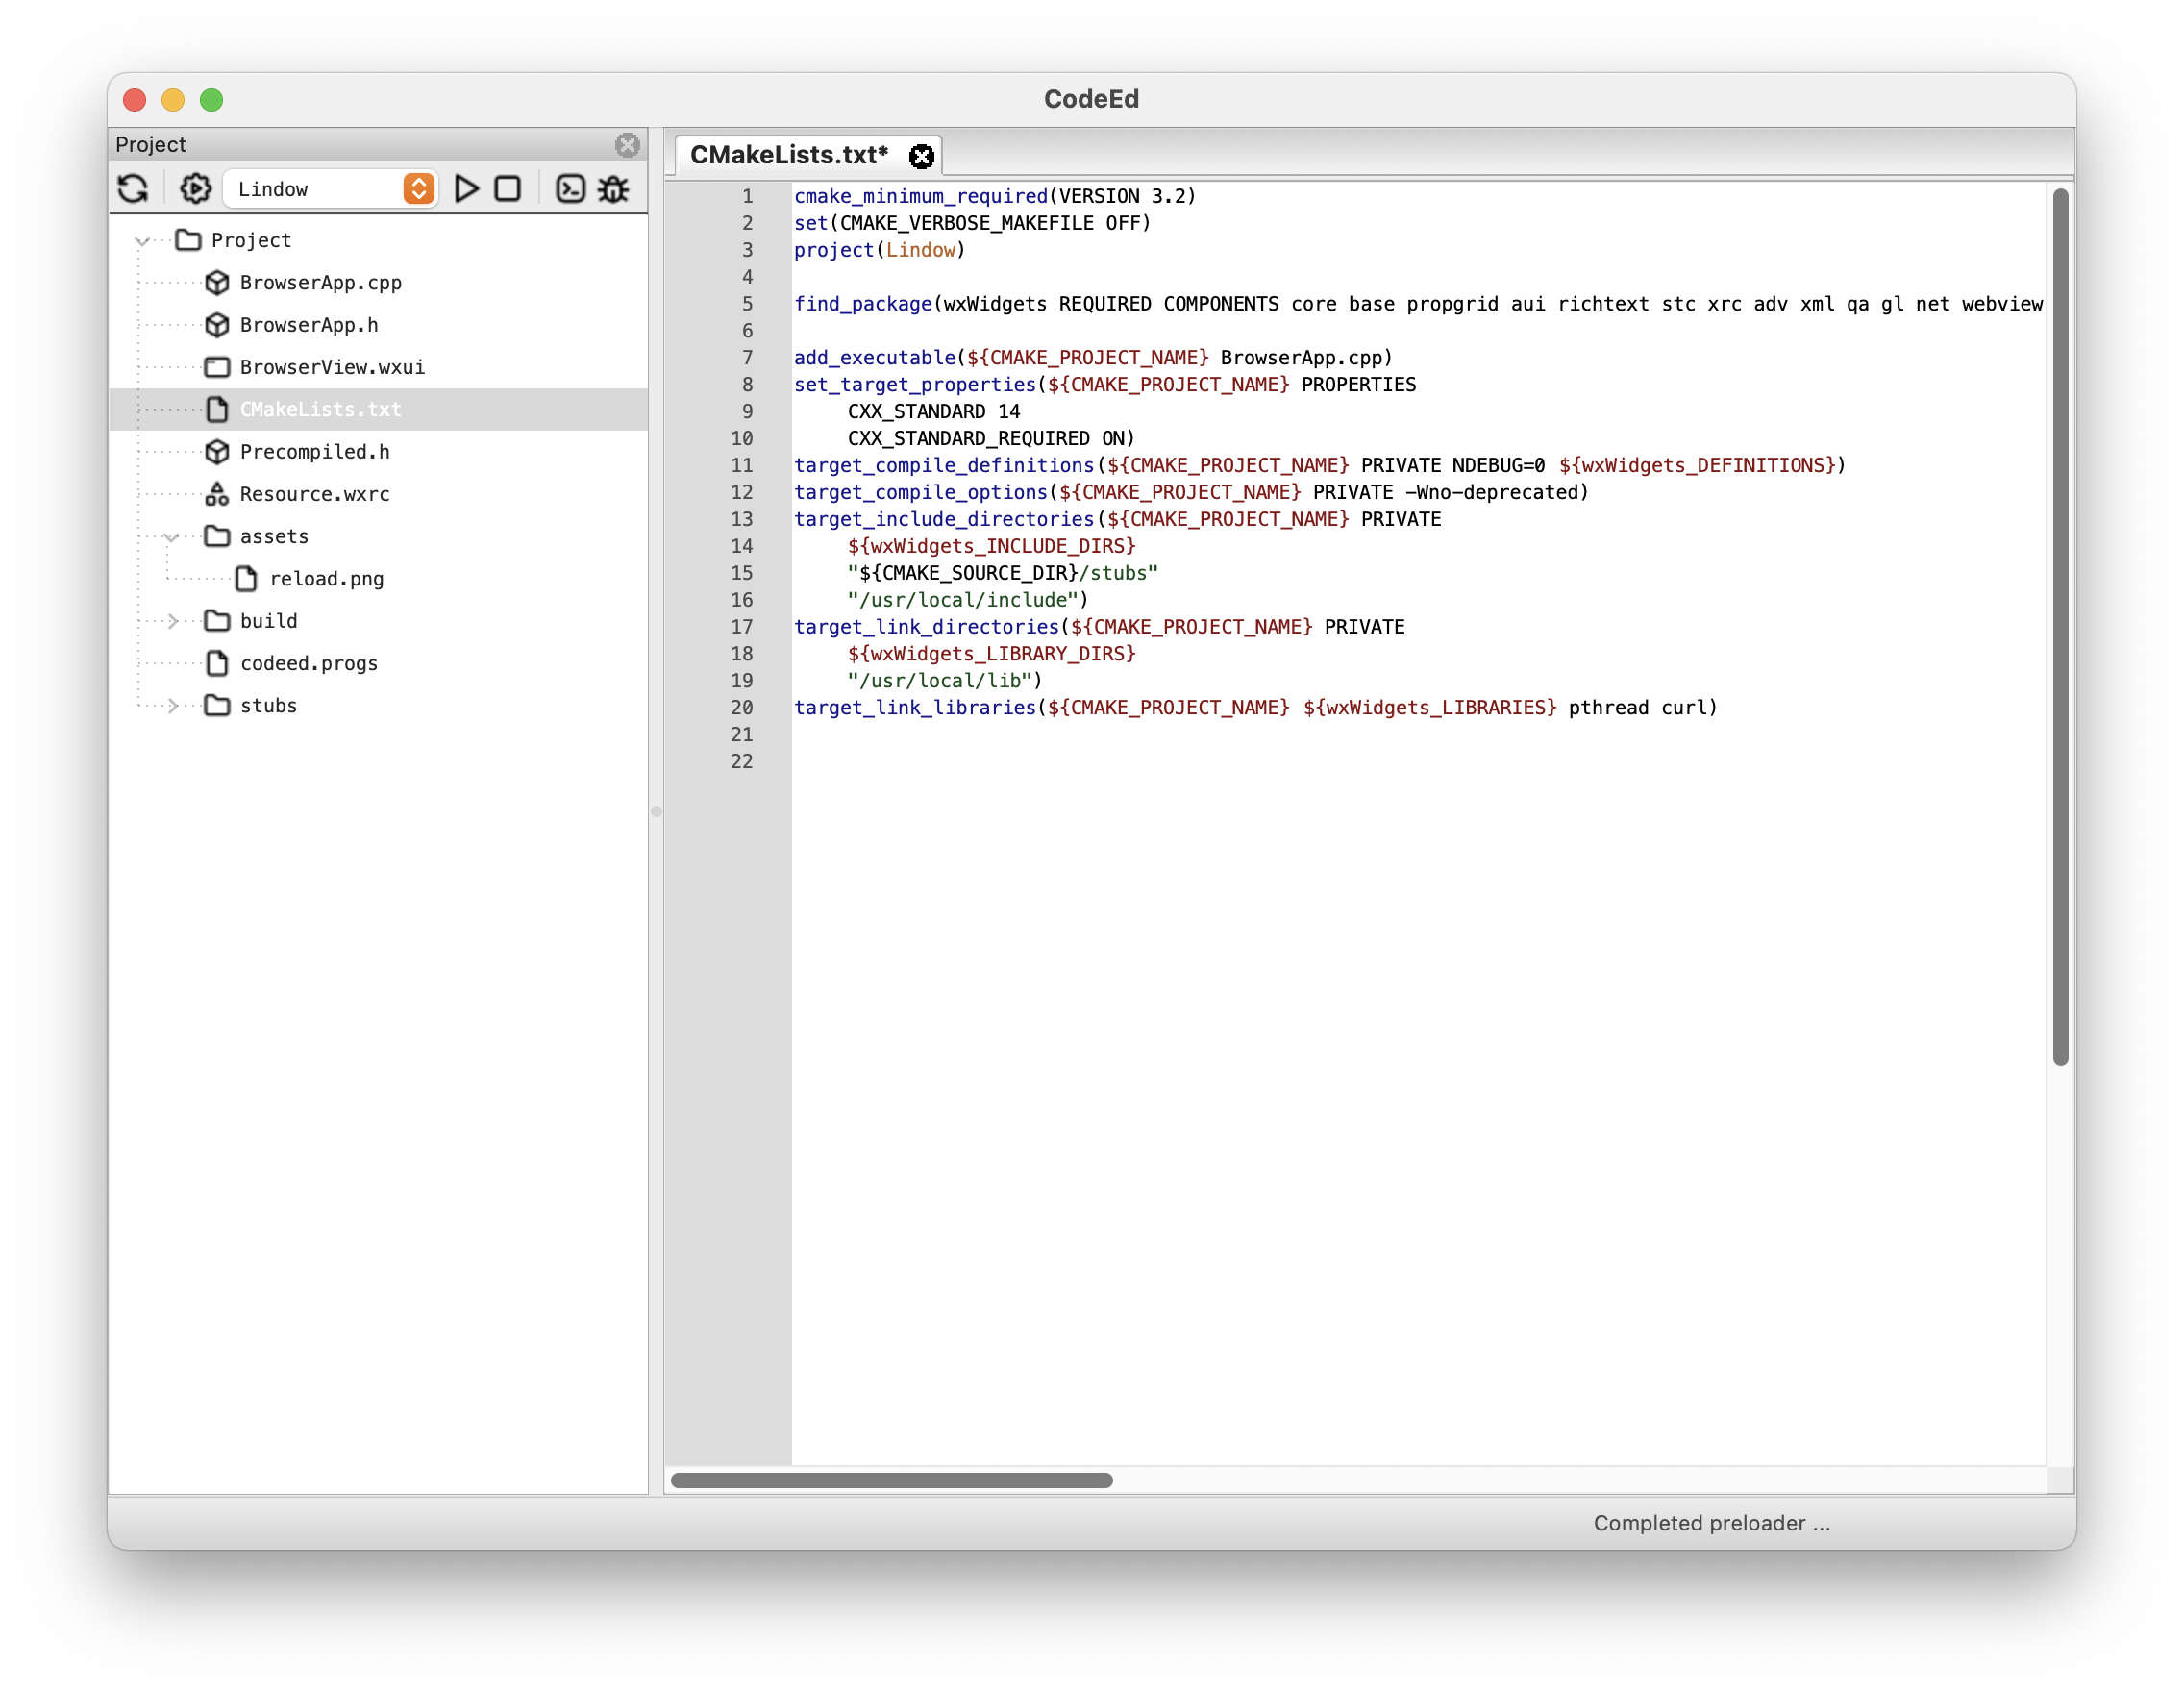The image size is (2184, 1692).
Task: Click 'CXX_STANDARD 14' on line 9
Action: [x=934, y=412]
